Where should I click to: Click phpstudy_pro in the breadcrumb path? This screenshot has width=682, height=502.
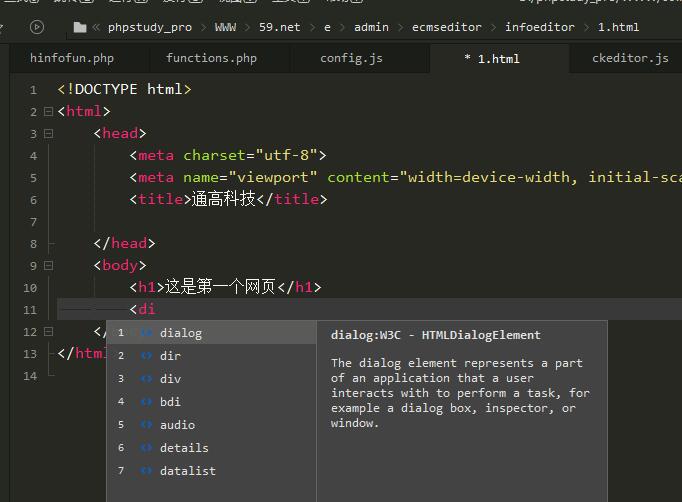150,27
